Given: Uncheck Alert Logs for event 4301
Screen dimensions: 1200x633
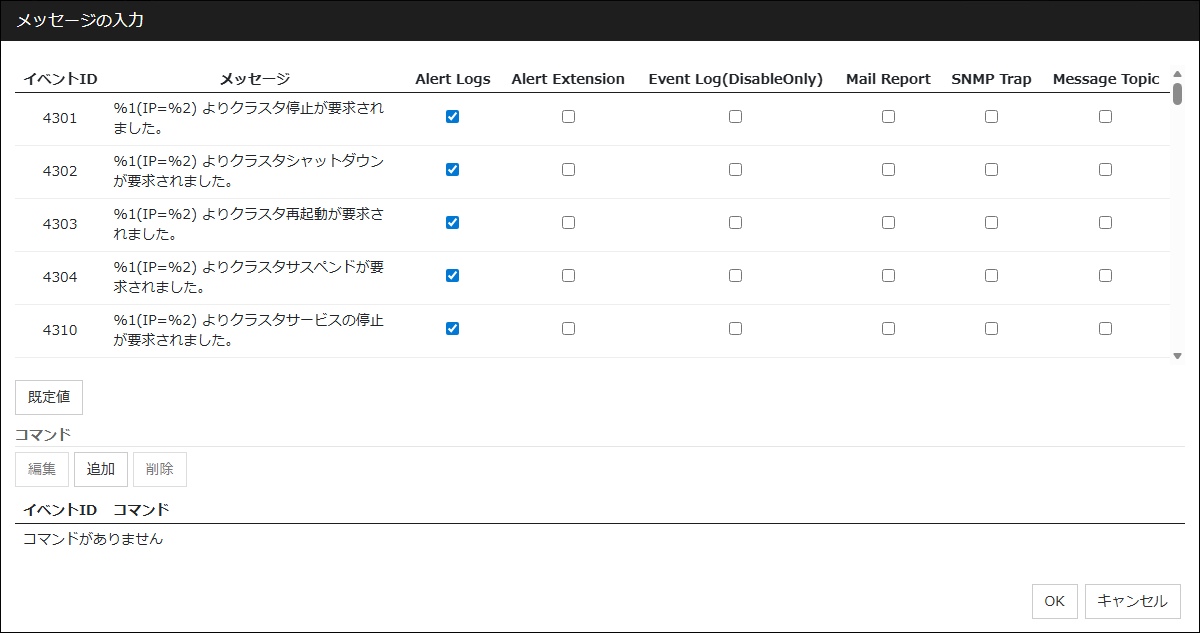Looking at the screenshot, I should pos(452,117).
